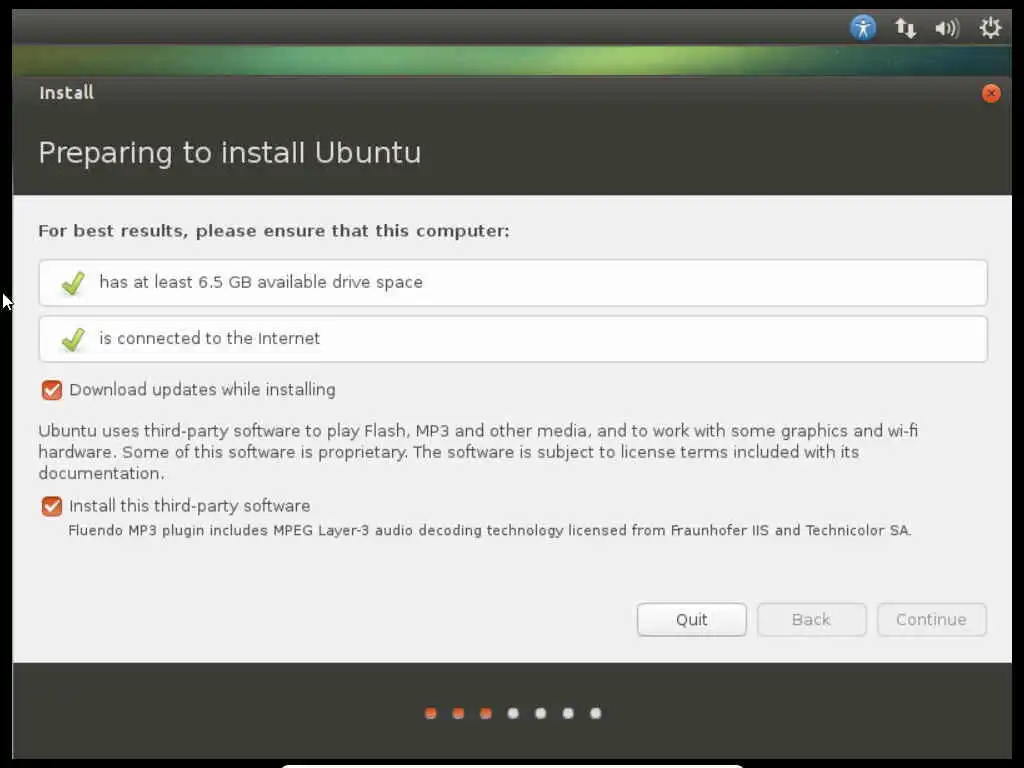Viewport: 1024px width, 768px height.
Task: Open the network connections indicator
Action: [x=905, y=28]
